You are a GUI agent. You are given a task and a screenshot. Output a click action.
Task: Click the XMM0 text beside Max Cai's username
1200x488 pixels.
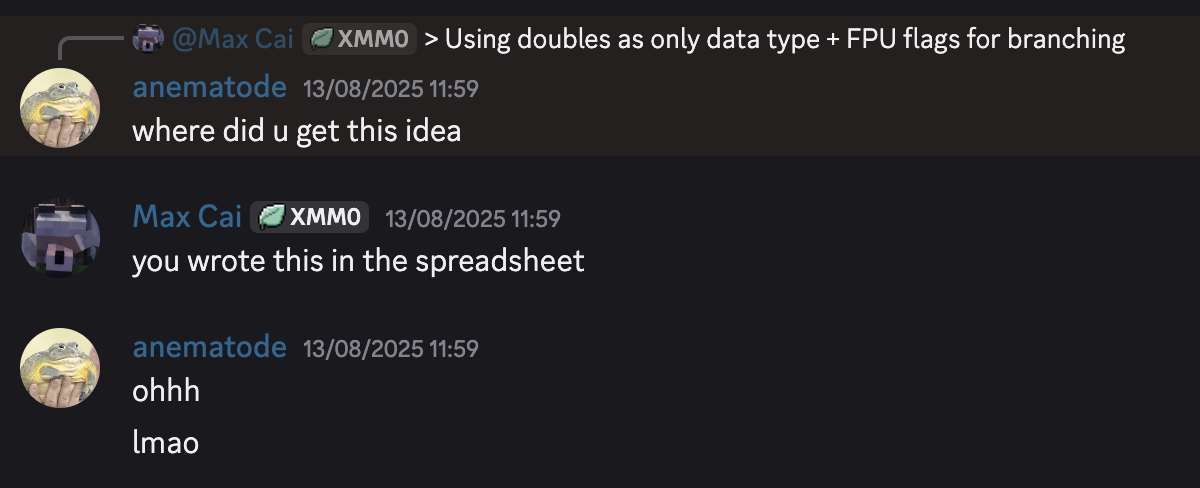click(x=325, y=217)
